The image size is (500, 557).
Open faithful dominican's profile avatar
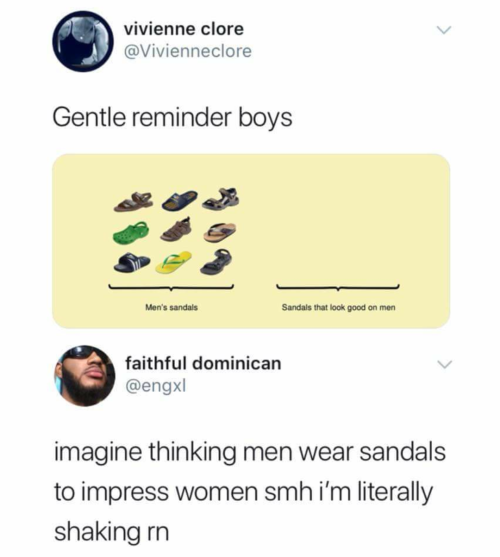[x=85, y=376]
